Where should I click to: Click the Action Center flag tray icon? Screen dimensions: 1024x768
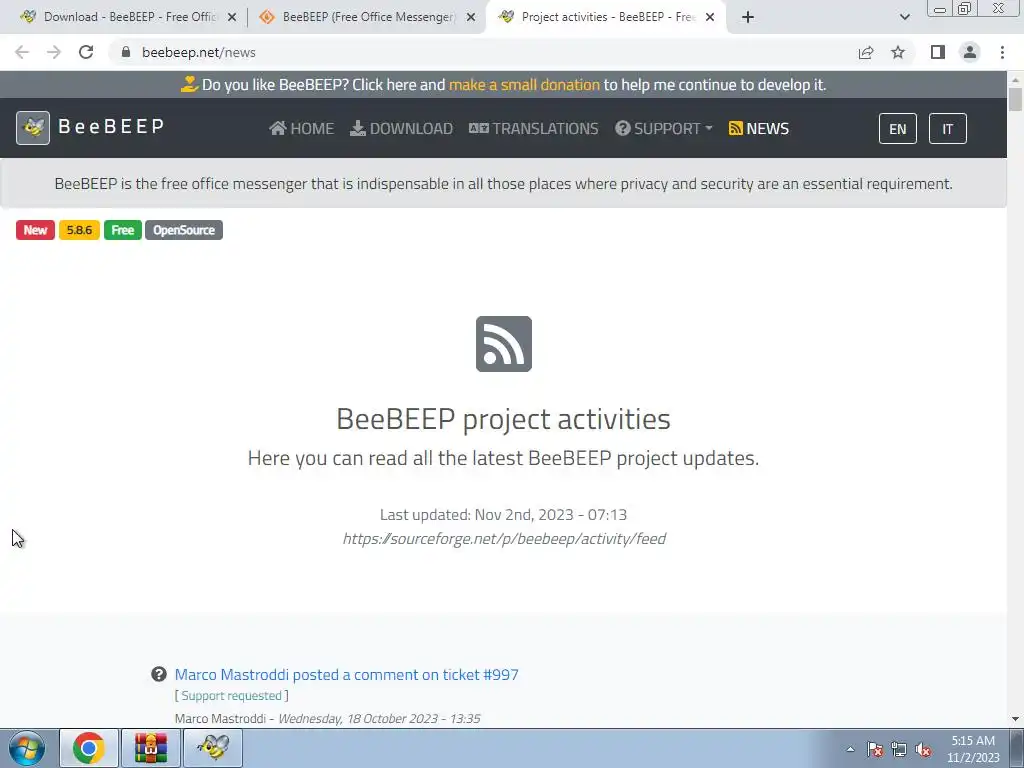pyautogui.click(x=875, y=750)
